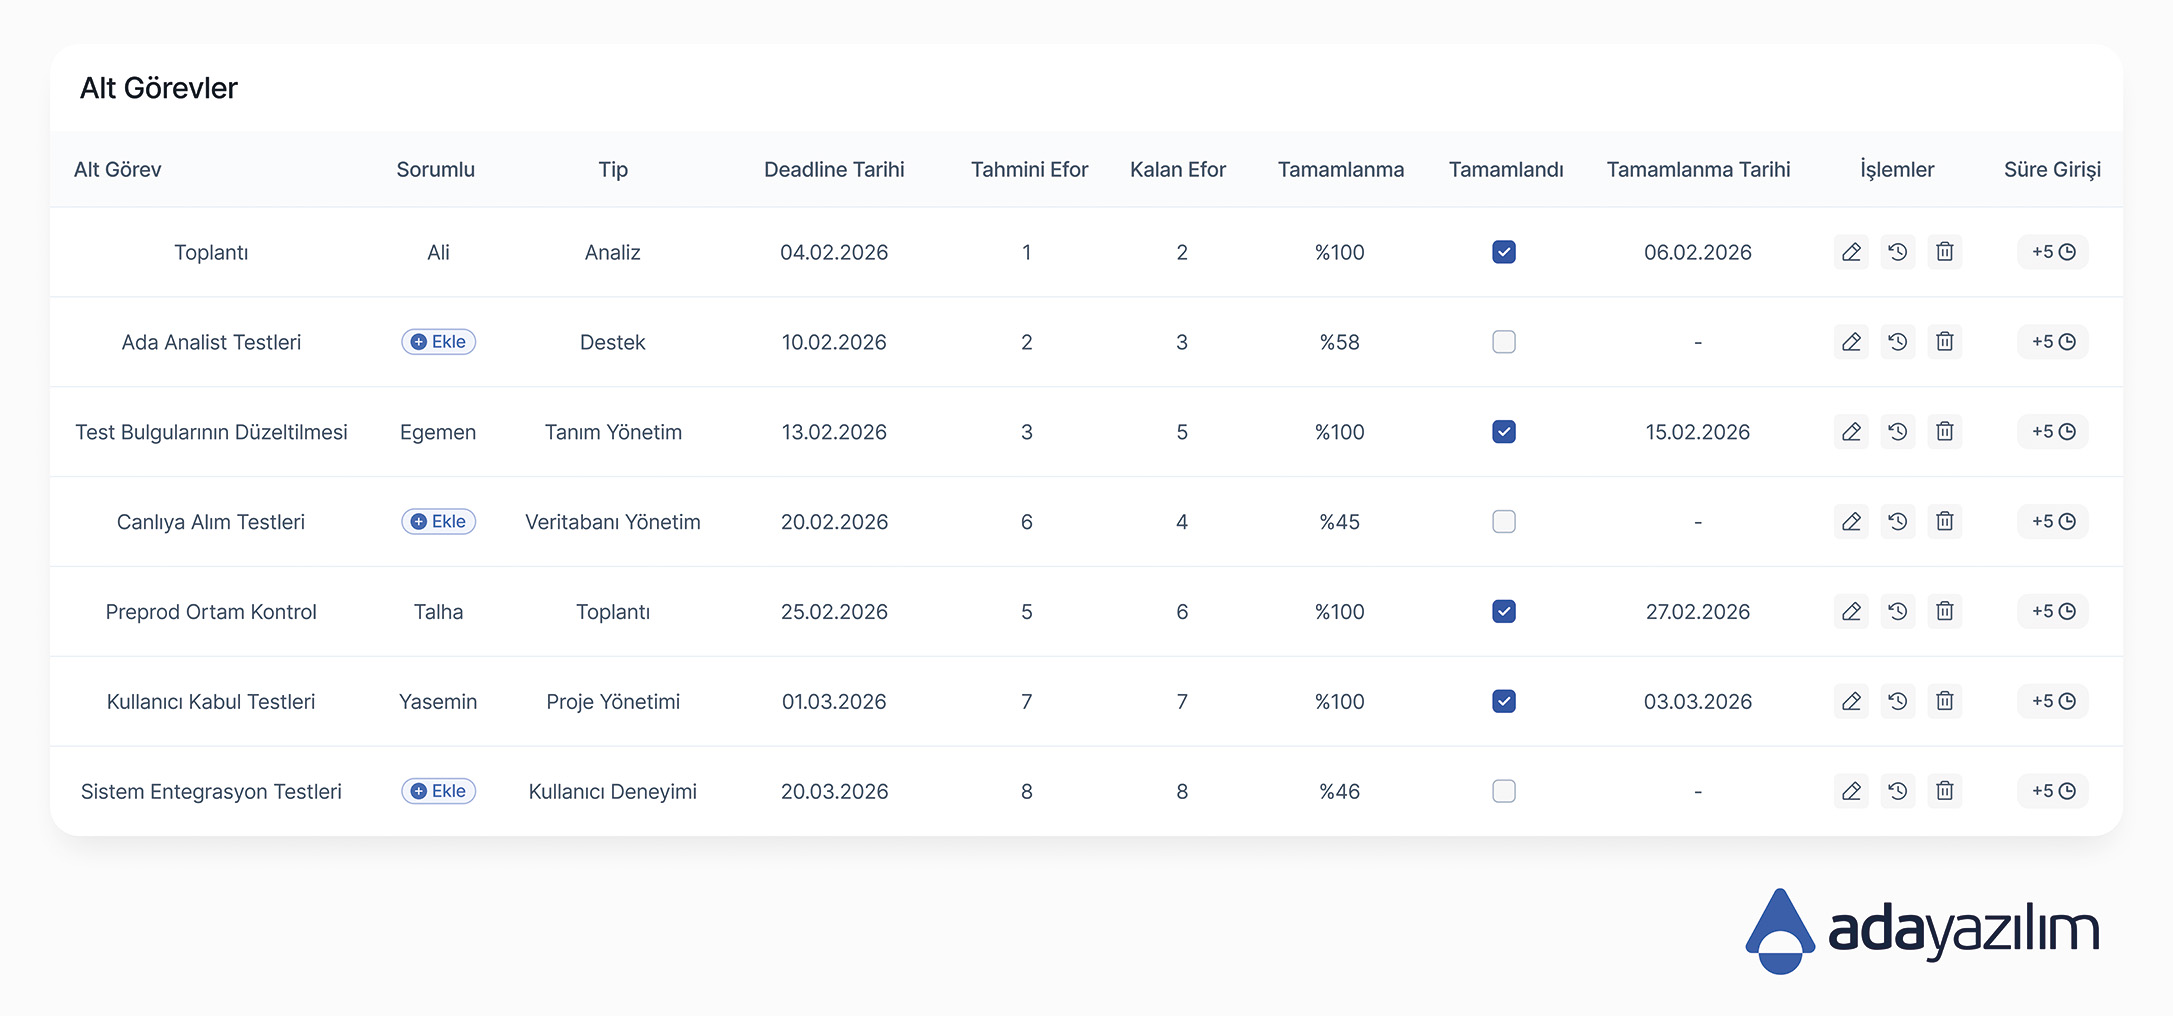Click the edit pencil icon for Toplantı row
The image size is (2173, 1016).
pyautogui.click(x=1851, y=252)
